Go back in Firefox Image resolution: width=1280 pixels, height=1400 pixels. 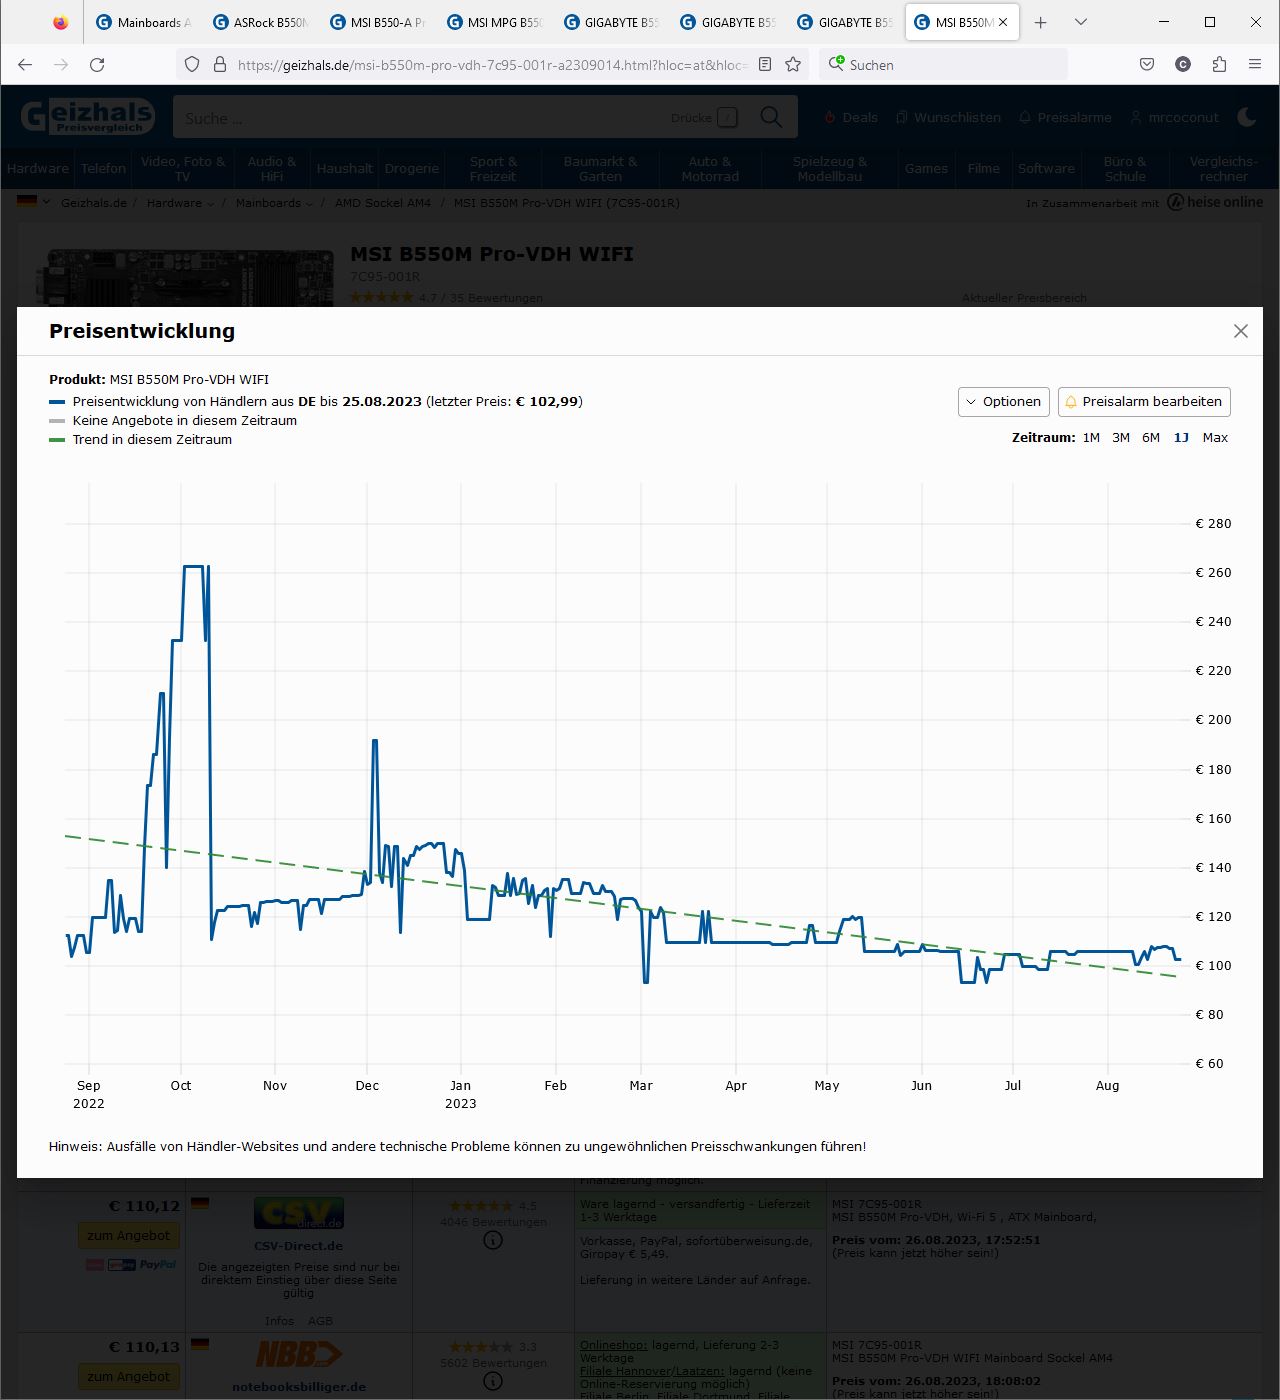click(26, 64)
